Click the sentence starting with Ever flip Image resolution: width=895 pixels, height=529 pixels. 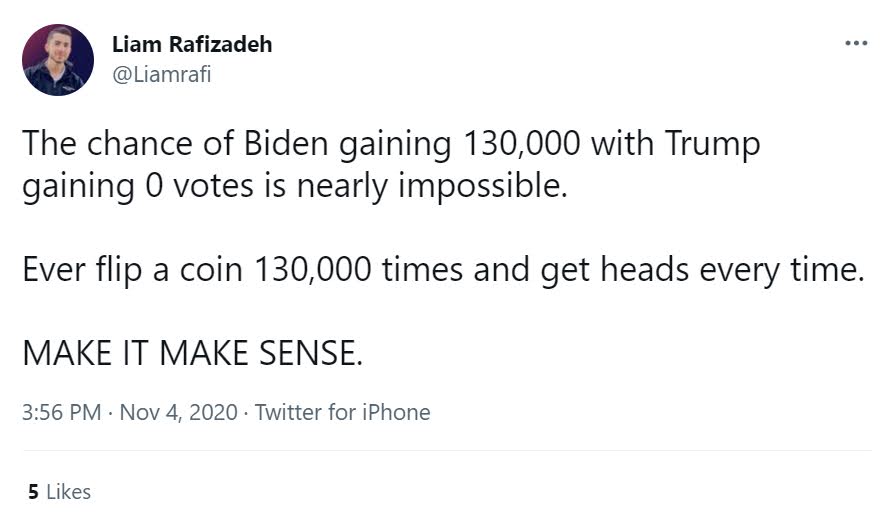pos(442,269)
